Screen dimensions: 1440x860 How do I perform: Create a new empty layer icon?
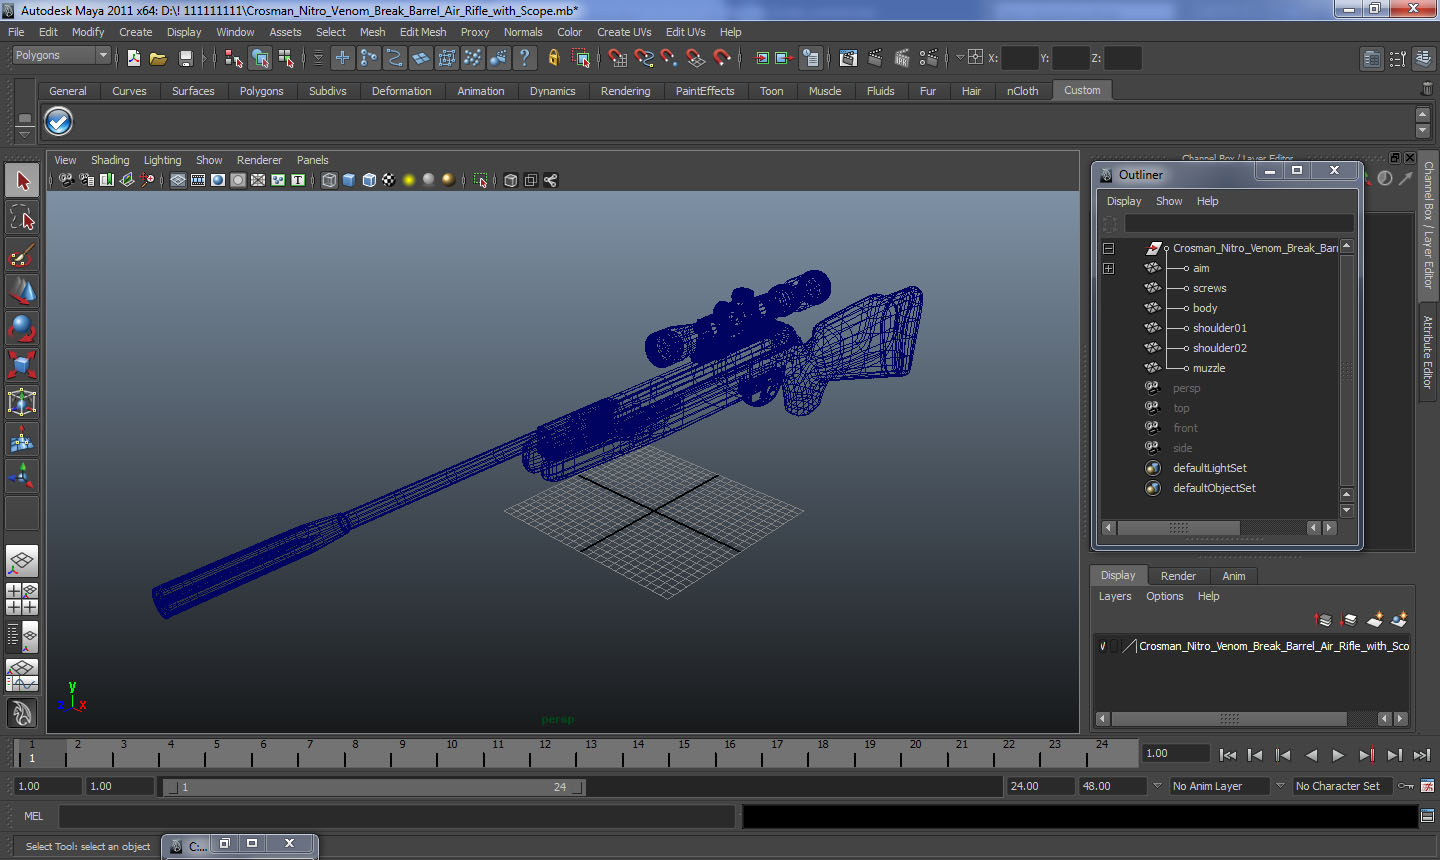click(1375, 620)
